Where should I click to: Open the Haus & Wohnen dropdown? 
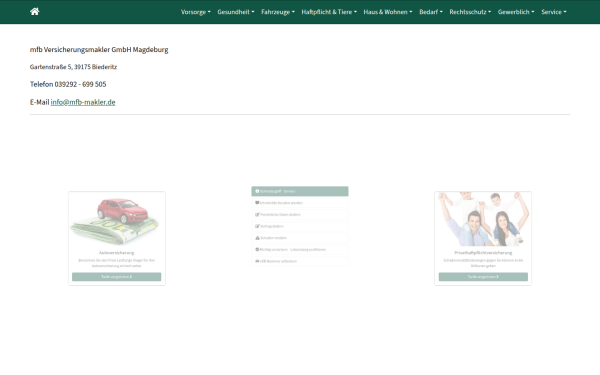[x=388, y=12]
